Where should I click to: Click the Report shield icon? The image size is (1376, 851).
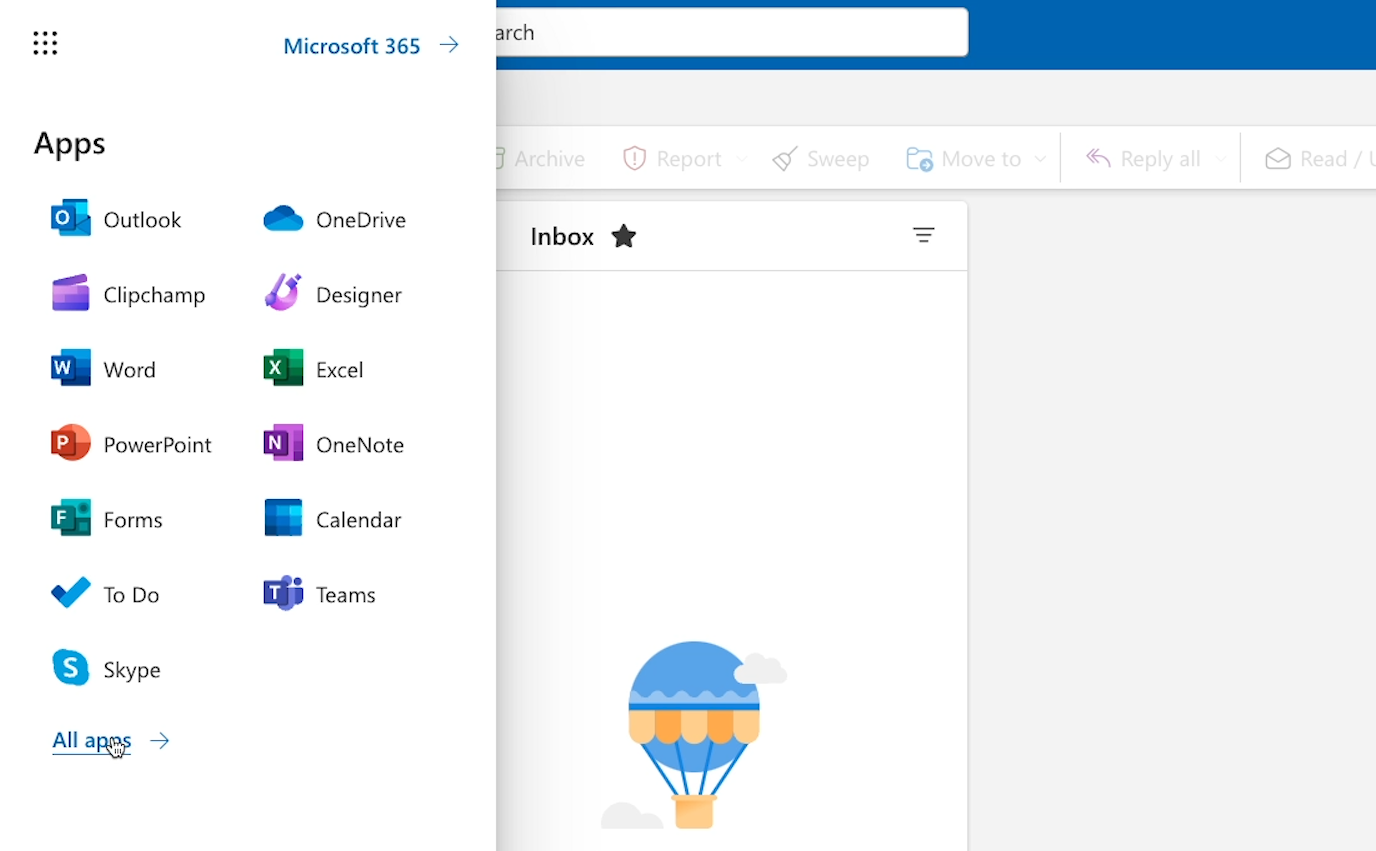(635, 158)
